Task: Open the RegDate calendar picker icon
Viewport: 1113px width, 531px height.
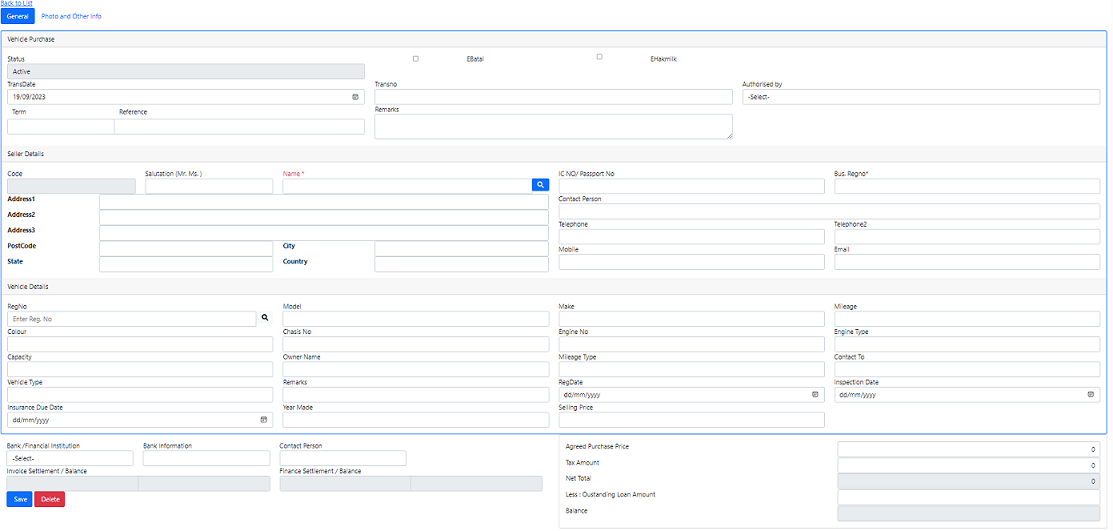Action: (815, 395)
